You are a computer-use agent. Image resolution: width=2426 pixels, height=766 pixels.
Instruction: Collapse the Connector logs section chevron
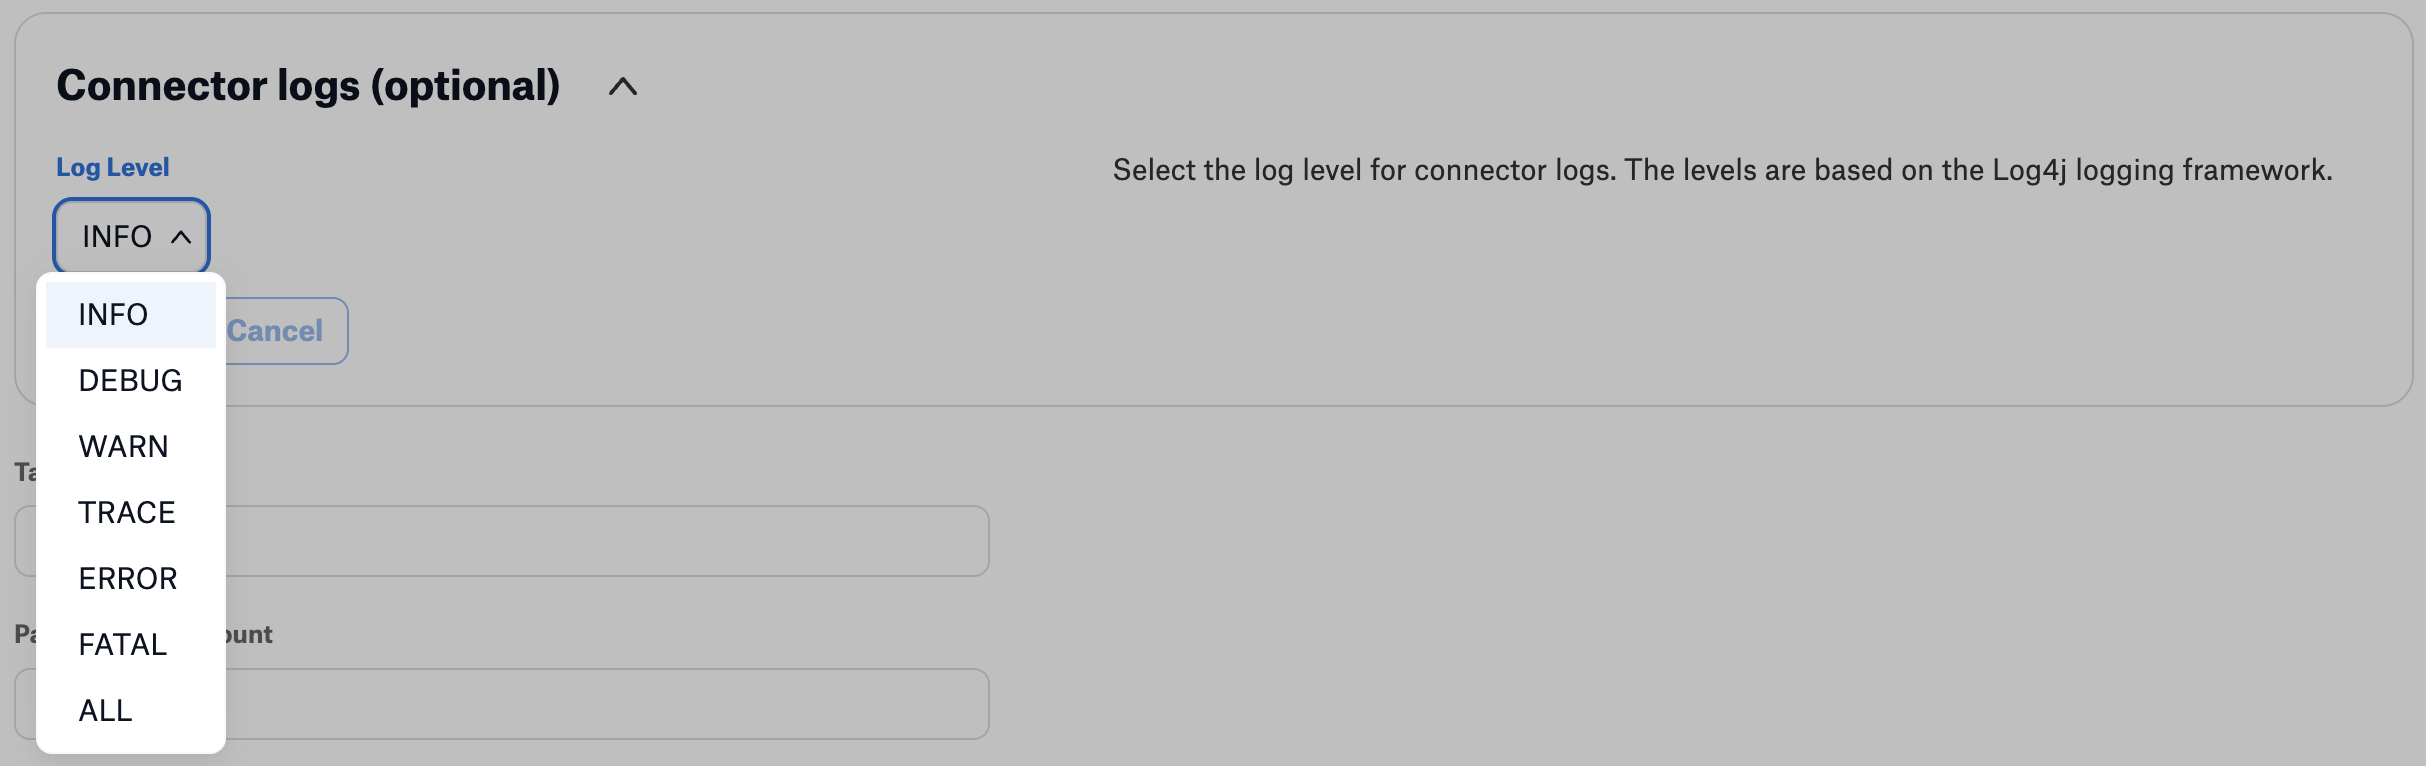[x=622, y=87]
